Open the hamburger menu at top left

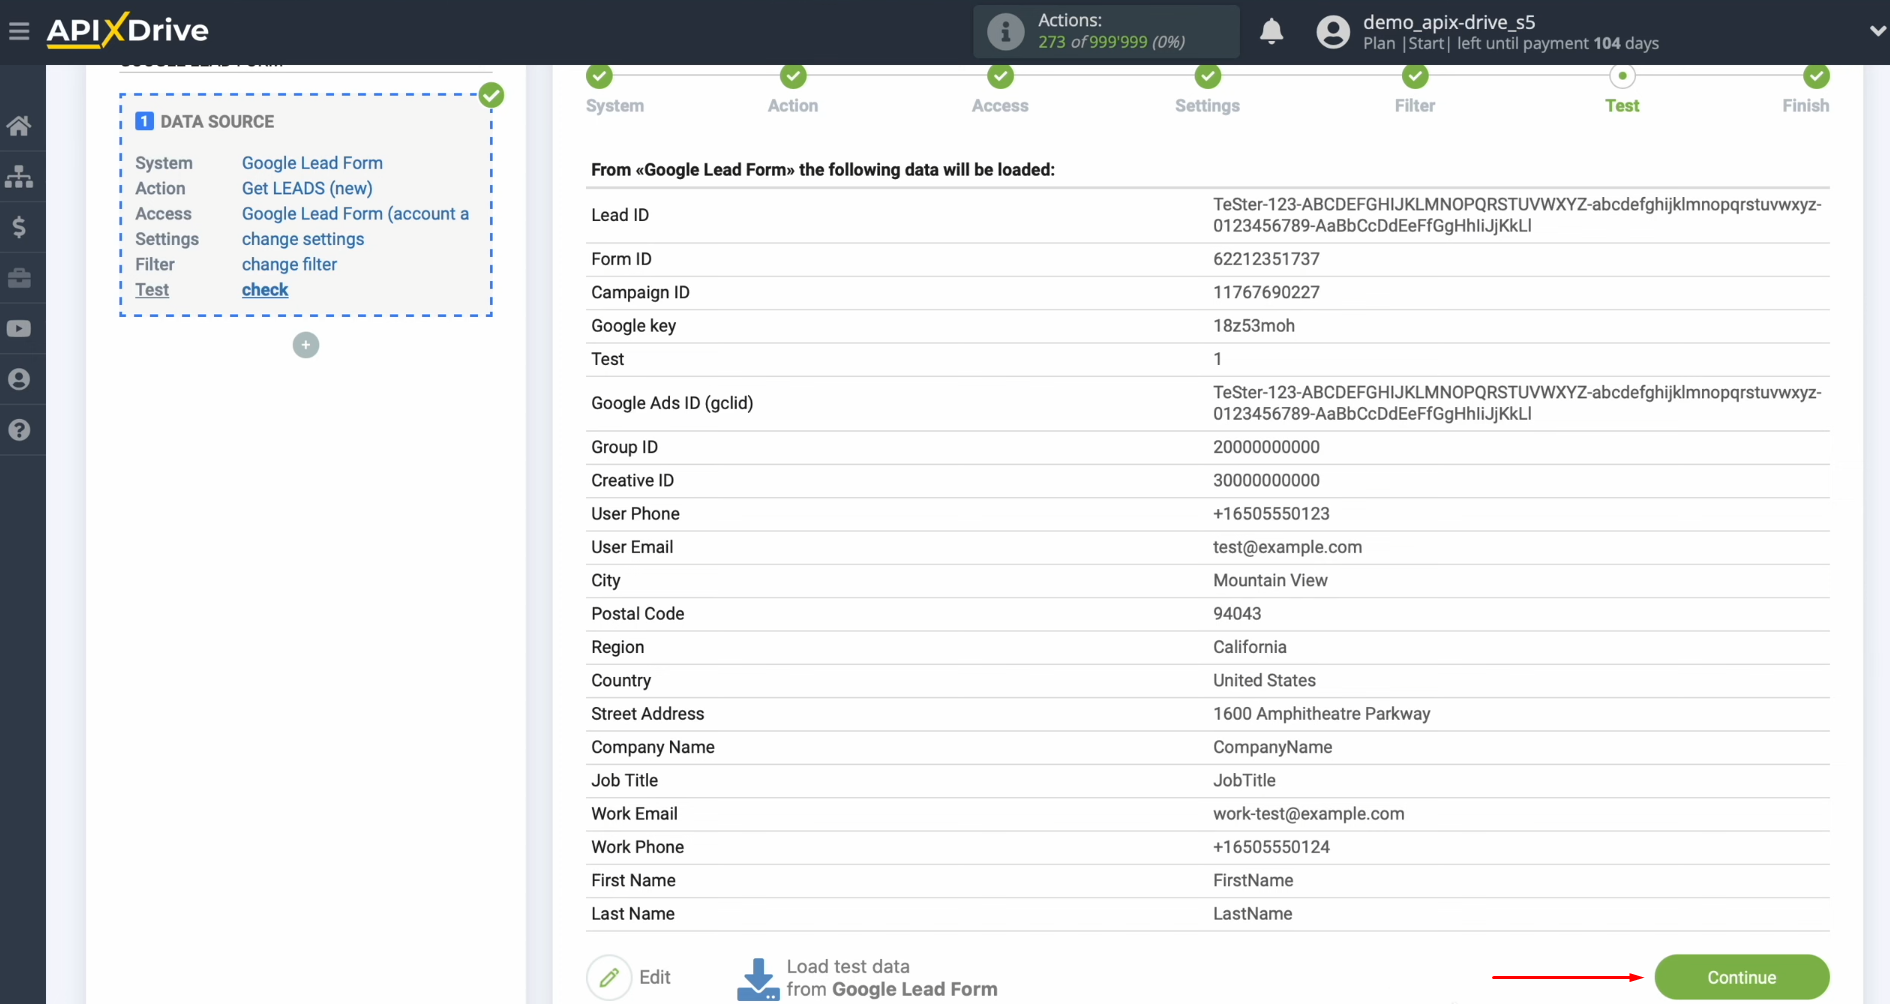pos(19,31)
